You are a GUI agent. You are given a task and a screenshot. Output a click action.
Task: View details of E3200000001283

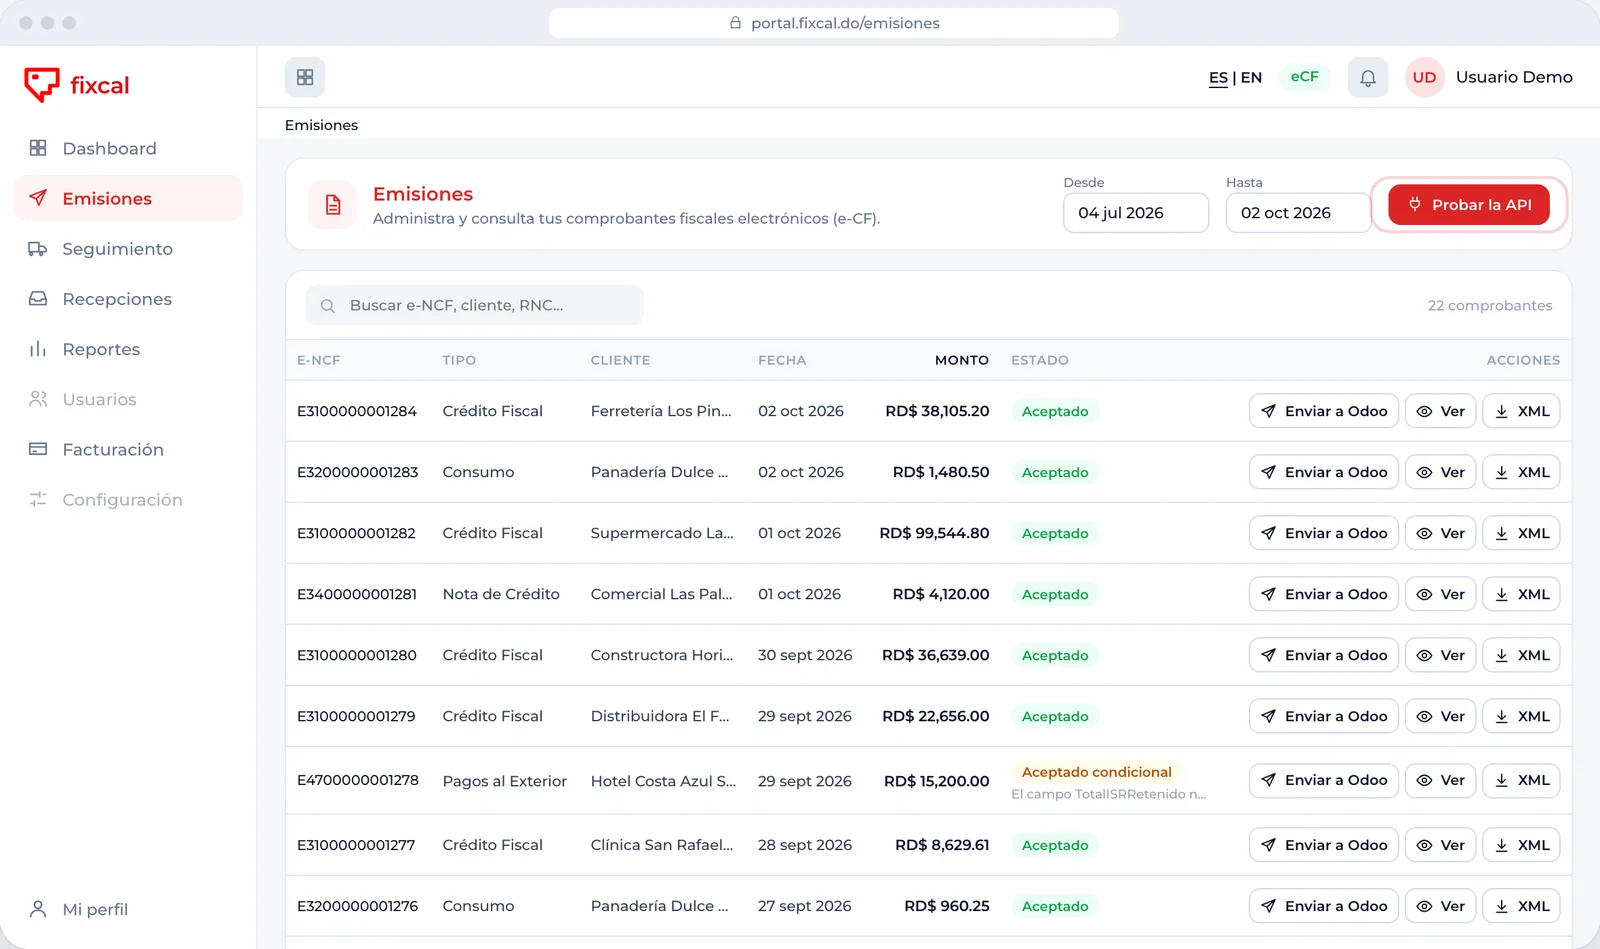1440,472
